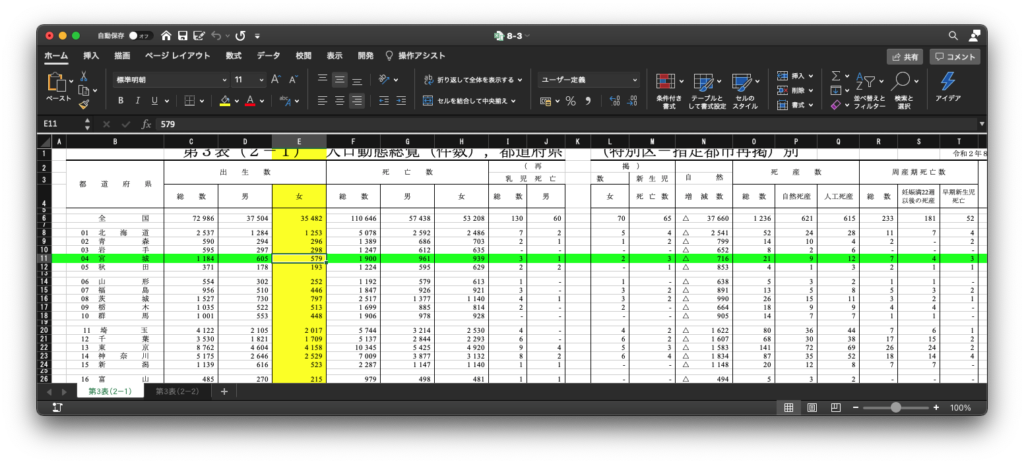This screenshot has width=1024, height=464.
Task: Align text left in the cell
Action: coord(322,101)
